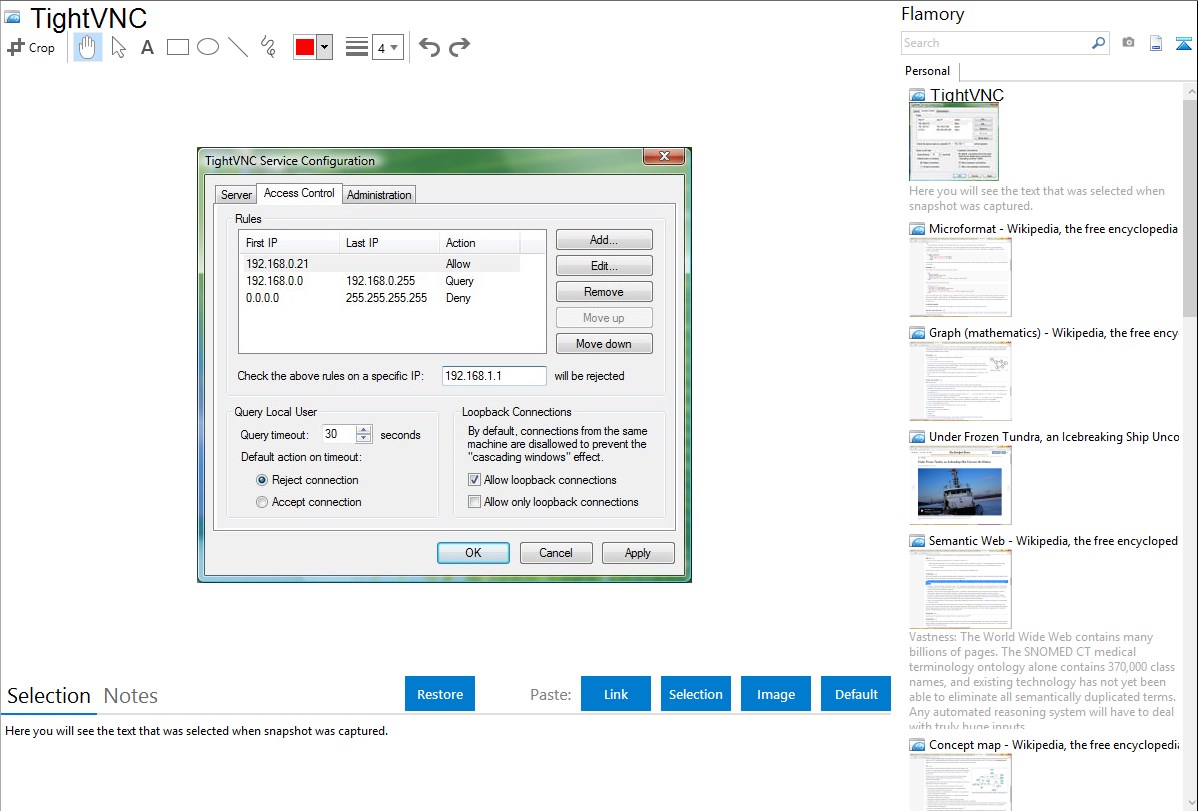
Task: Enable Reject connection radio option
Action: 263,480
